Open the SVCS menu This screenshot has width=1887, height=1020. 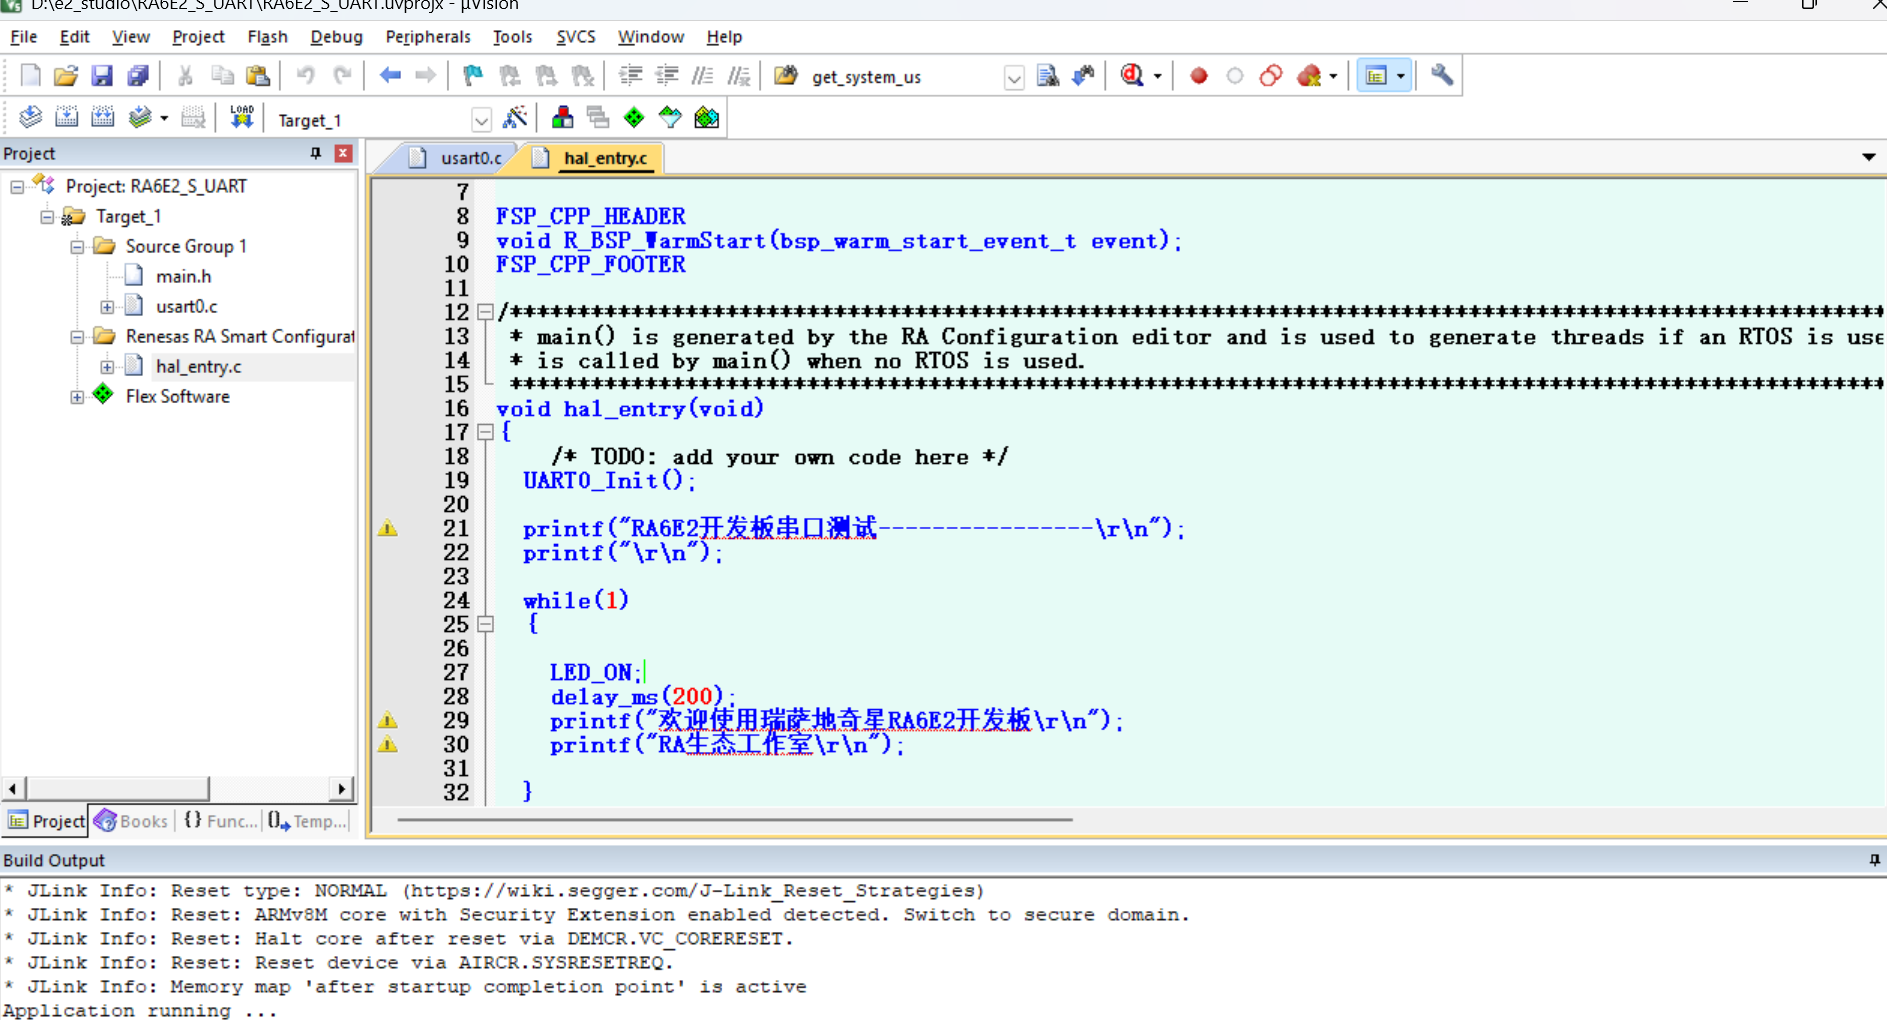[x=576, y=37]
